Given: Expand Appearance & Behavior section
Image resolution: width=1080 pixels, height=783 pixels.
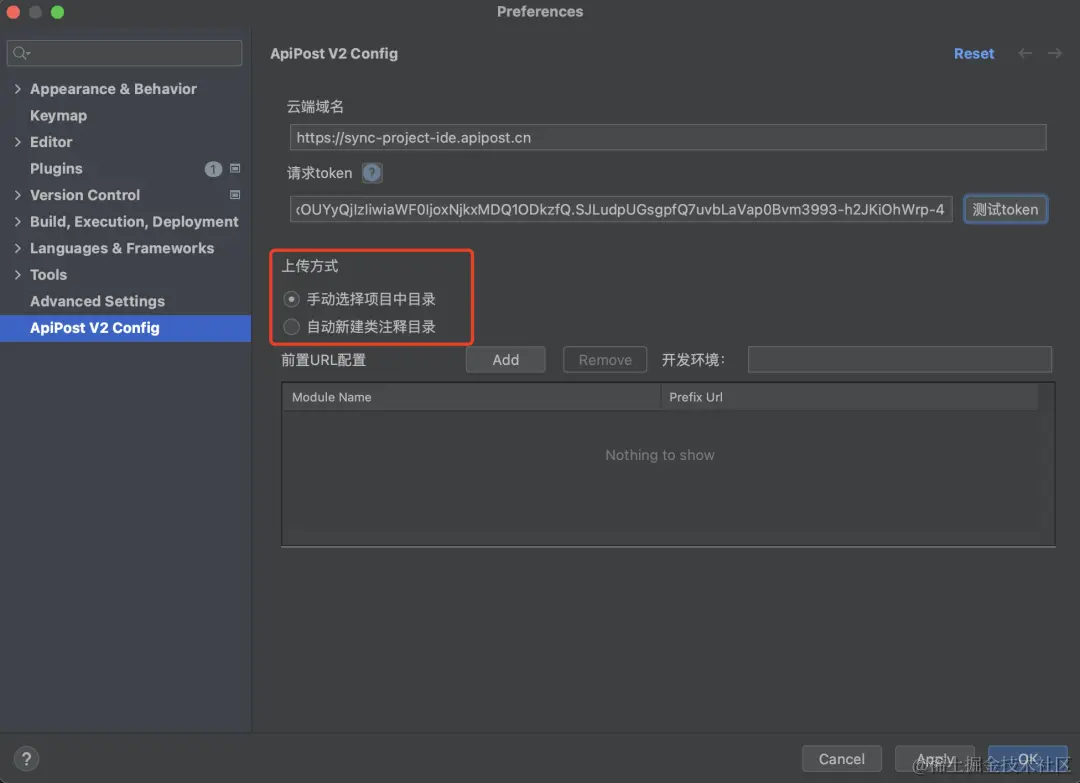Looking at the screenshot, I should (x=17, y=89).
